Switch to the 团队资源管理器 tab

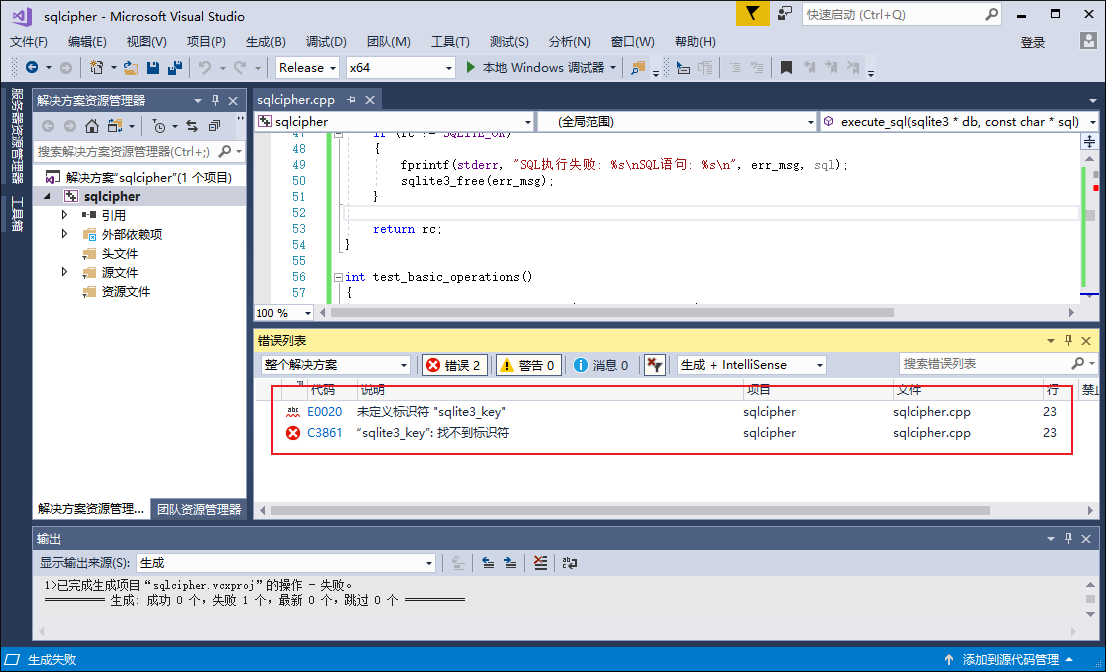(x=199, y=509)
